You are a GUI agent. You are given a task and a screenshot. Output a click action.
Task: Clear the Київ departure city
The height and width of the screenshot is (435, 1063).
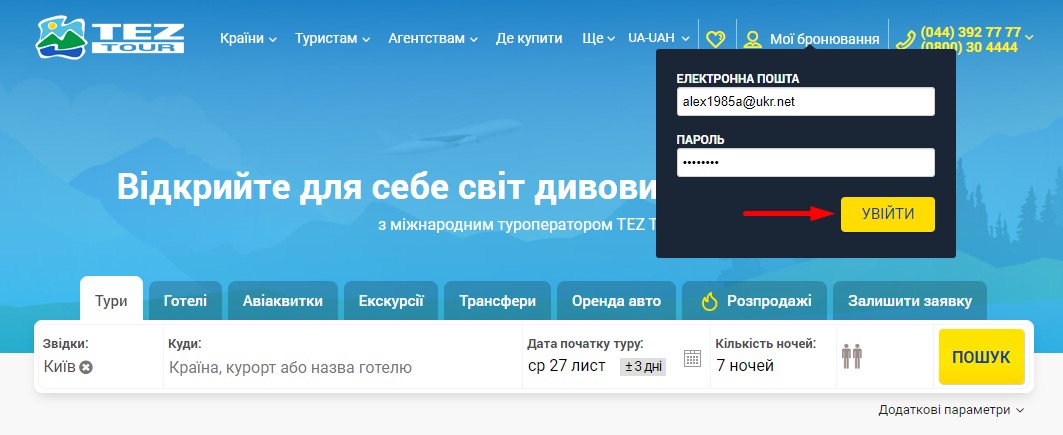pos(86,367)
